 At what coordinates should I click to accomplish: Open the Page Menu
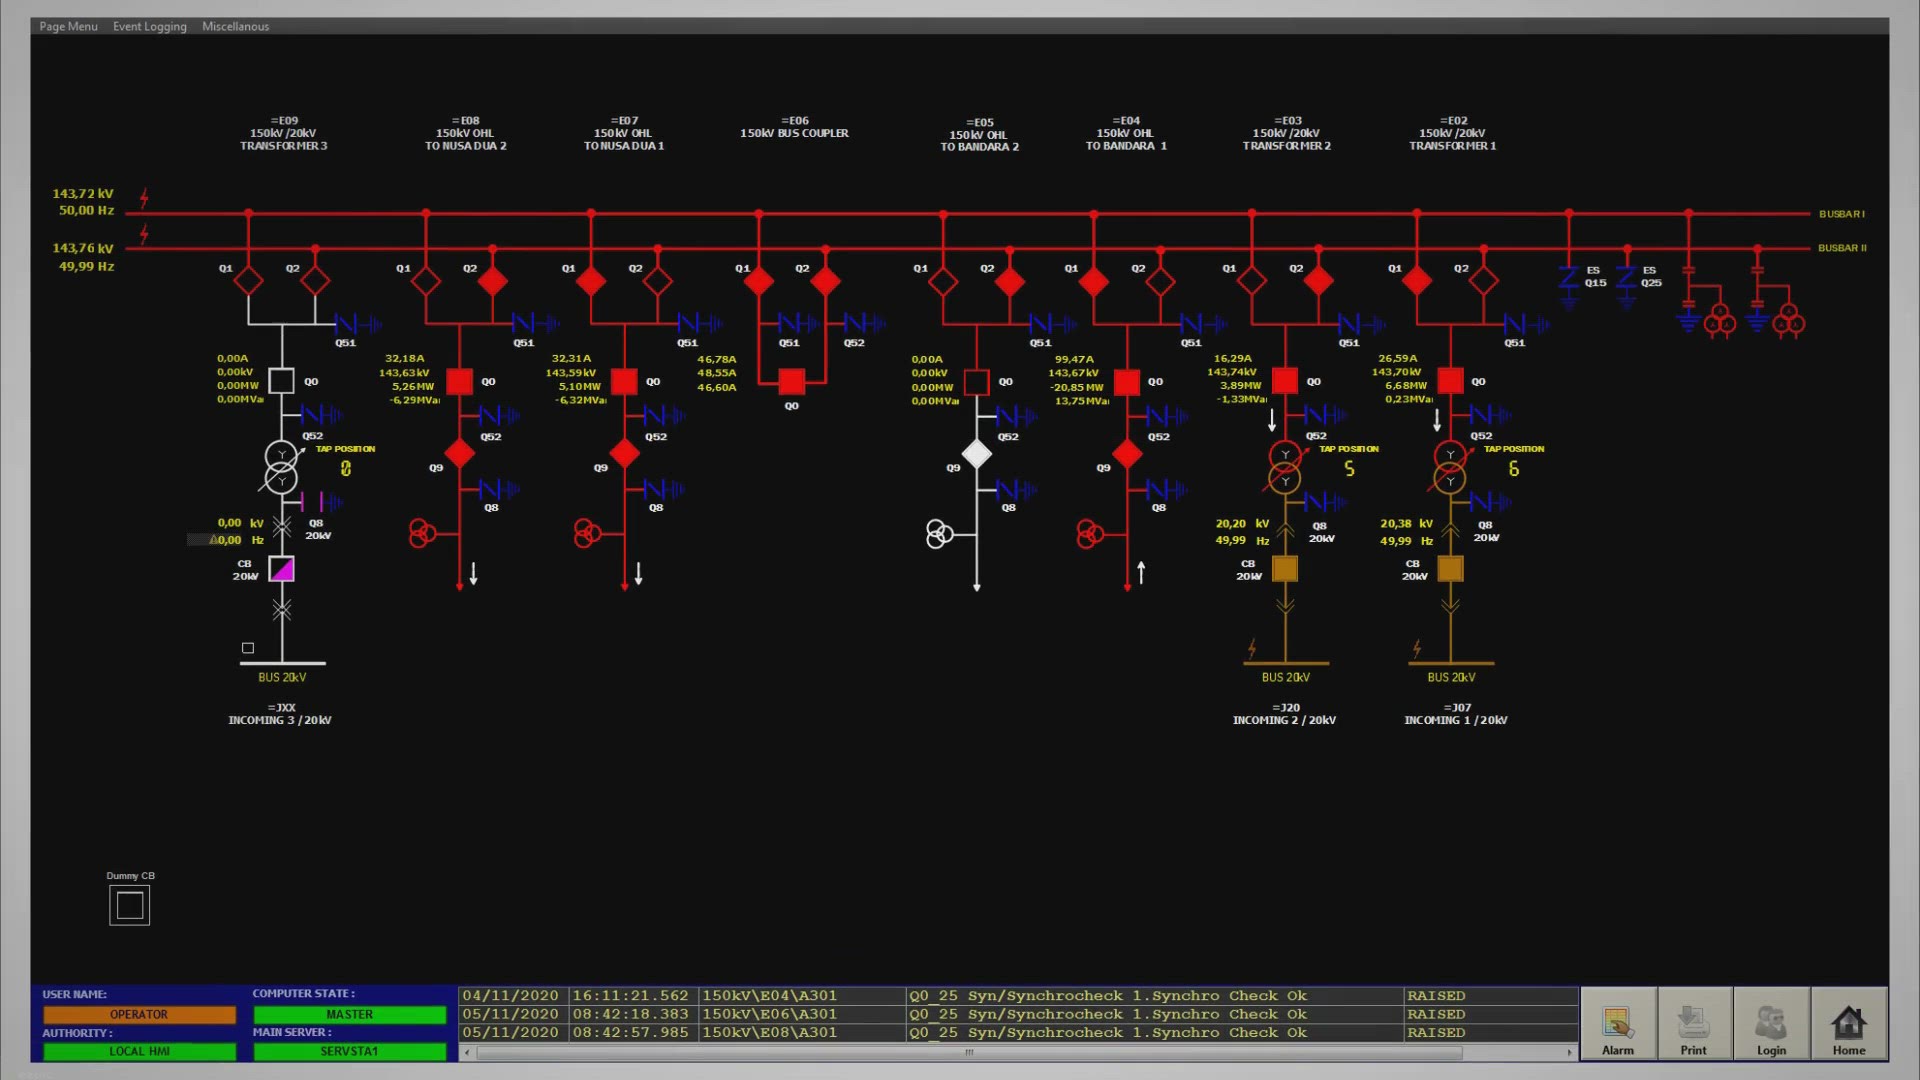67,26
